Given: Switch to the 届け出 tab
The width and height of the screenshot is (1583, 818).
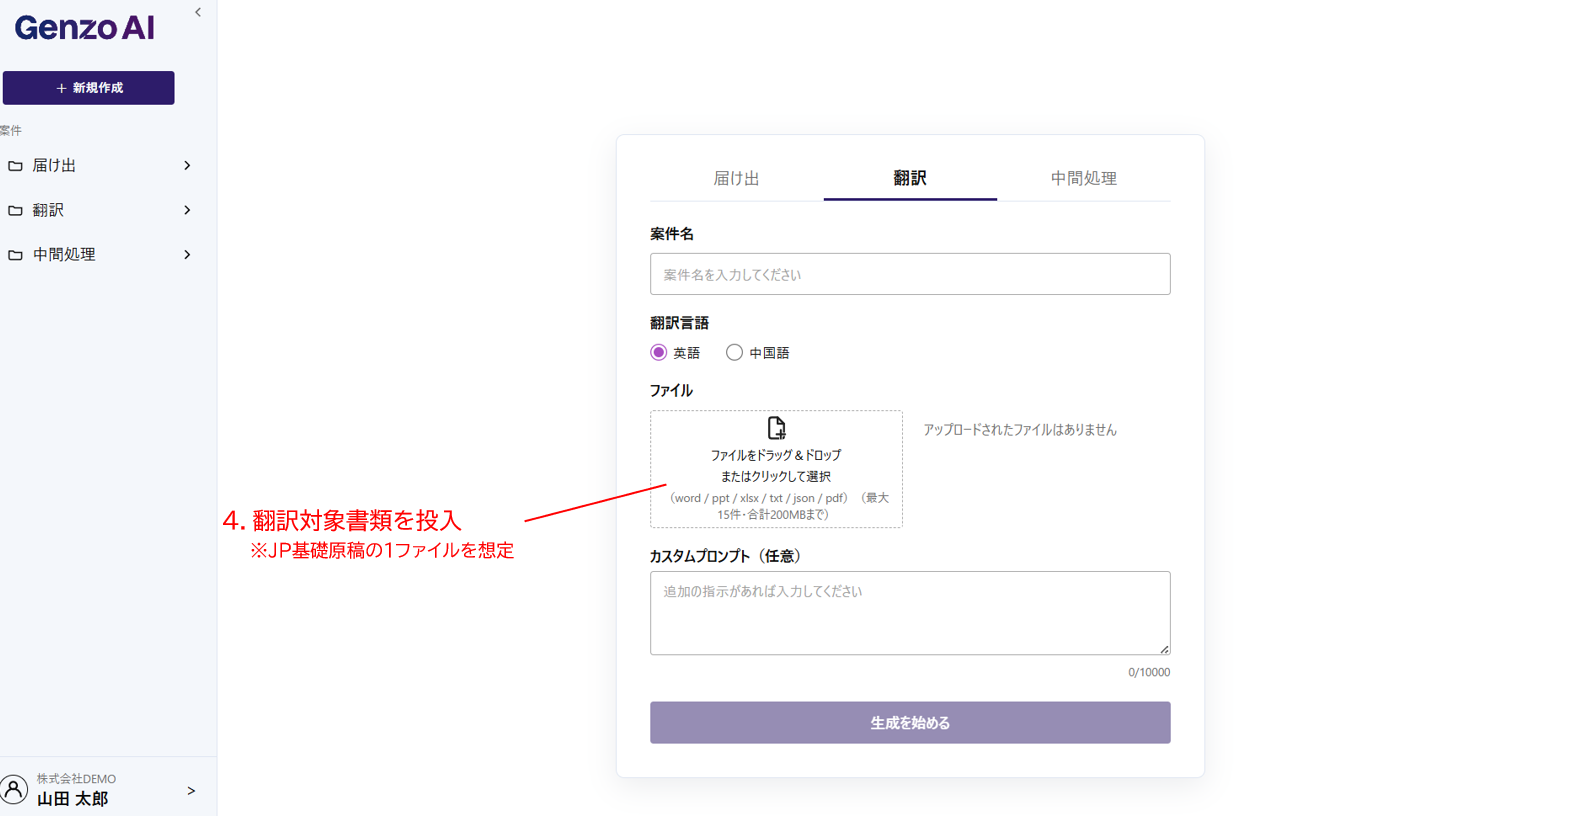Looking at the screenshot, I should click(737, 179).
